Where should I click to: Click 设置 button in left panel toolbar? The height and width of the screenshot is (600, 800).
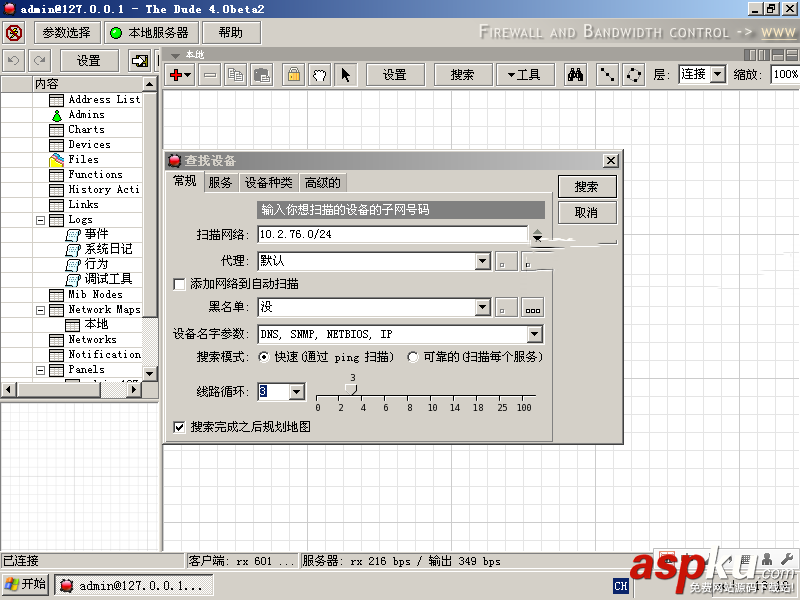tap(89, 61)
